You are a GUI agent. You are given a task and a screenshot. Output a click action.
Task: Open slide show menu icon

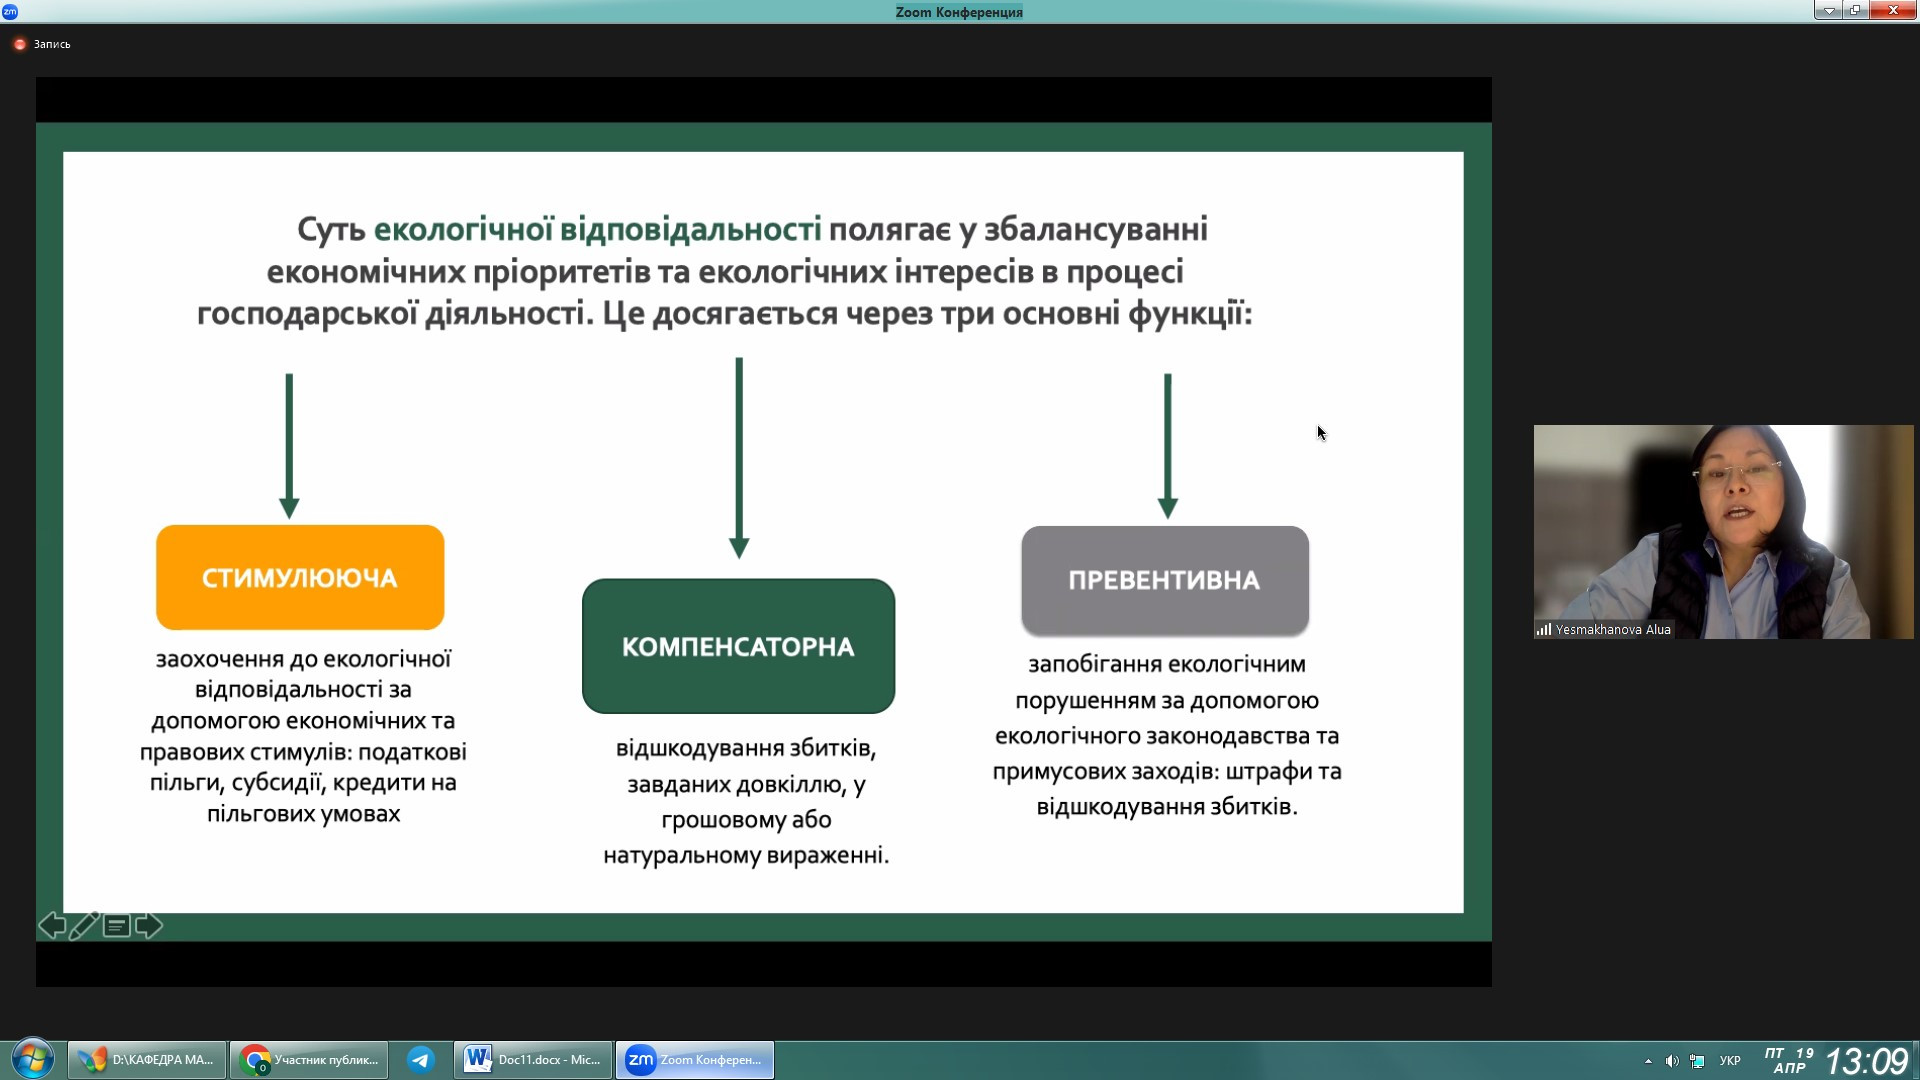117,926
